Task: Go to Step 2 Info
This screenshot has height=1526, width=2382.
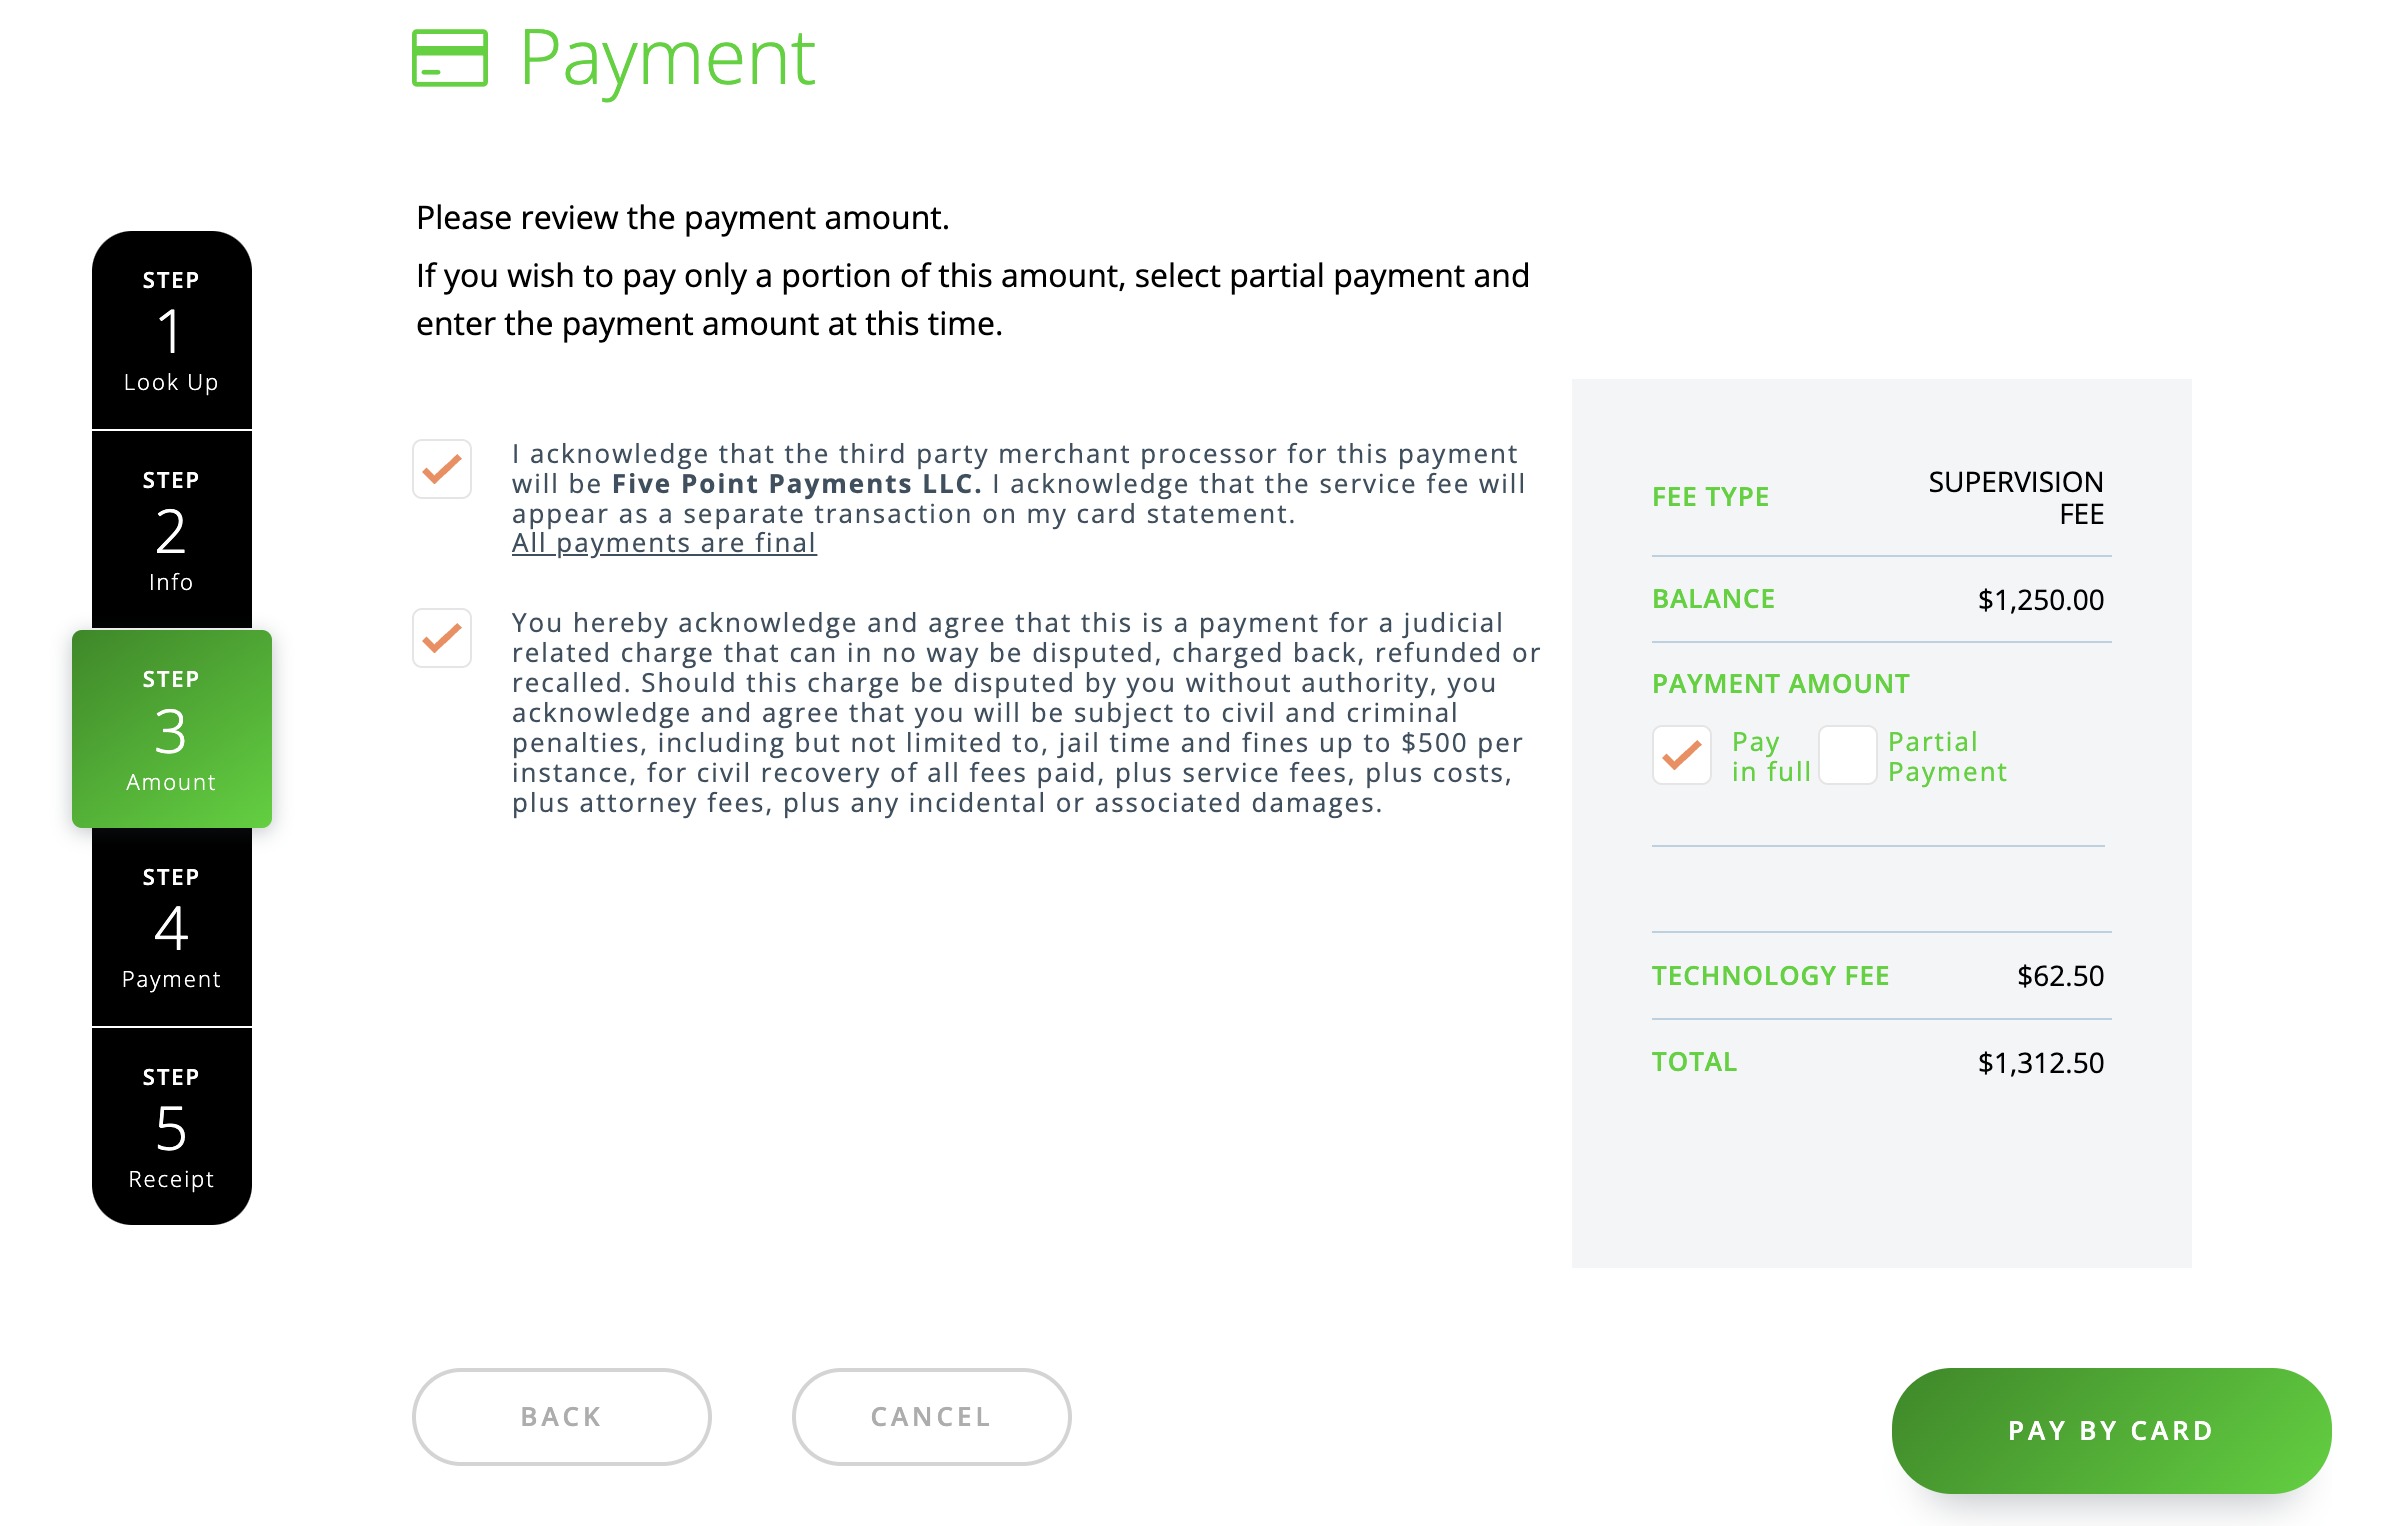Action: (172, 530)
